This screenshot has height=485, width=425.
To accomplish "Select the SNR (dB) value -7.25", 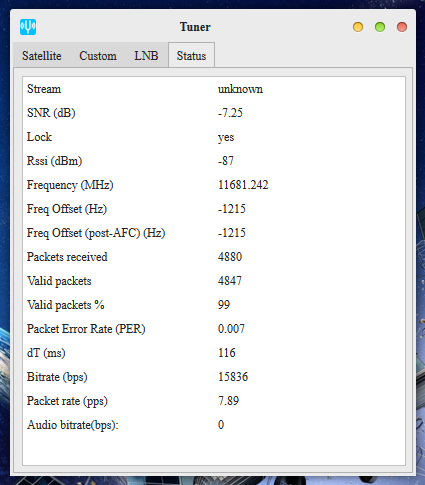I will point(230,113).
